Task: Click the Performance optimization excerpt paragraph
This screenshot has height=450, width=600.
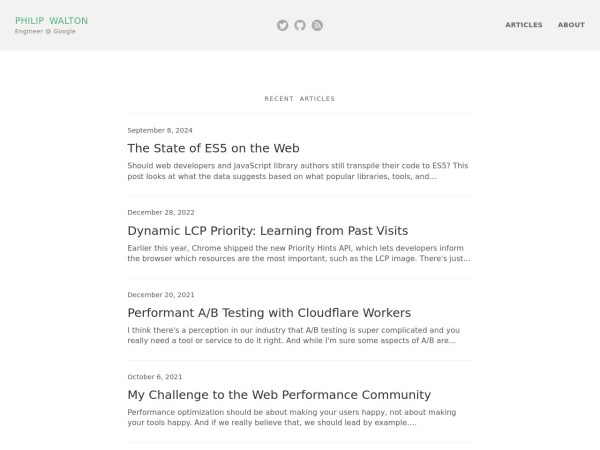Action: tap(292, 417)
